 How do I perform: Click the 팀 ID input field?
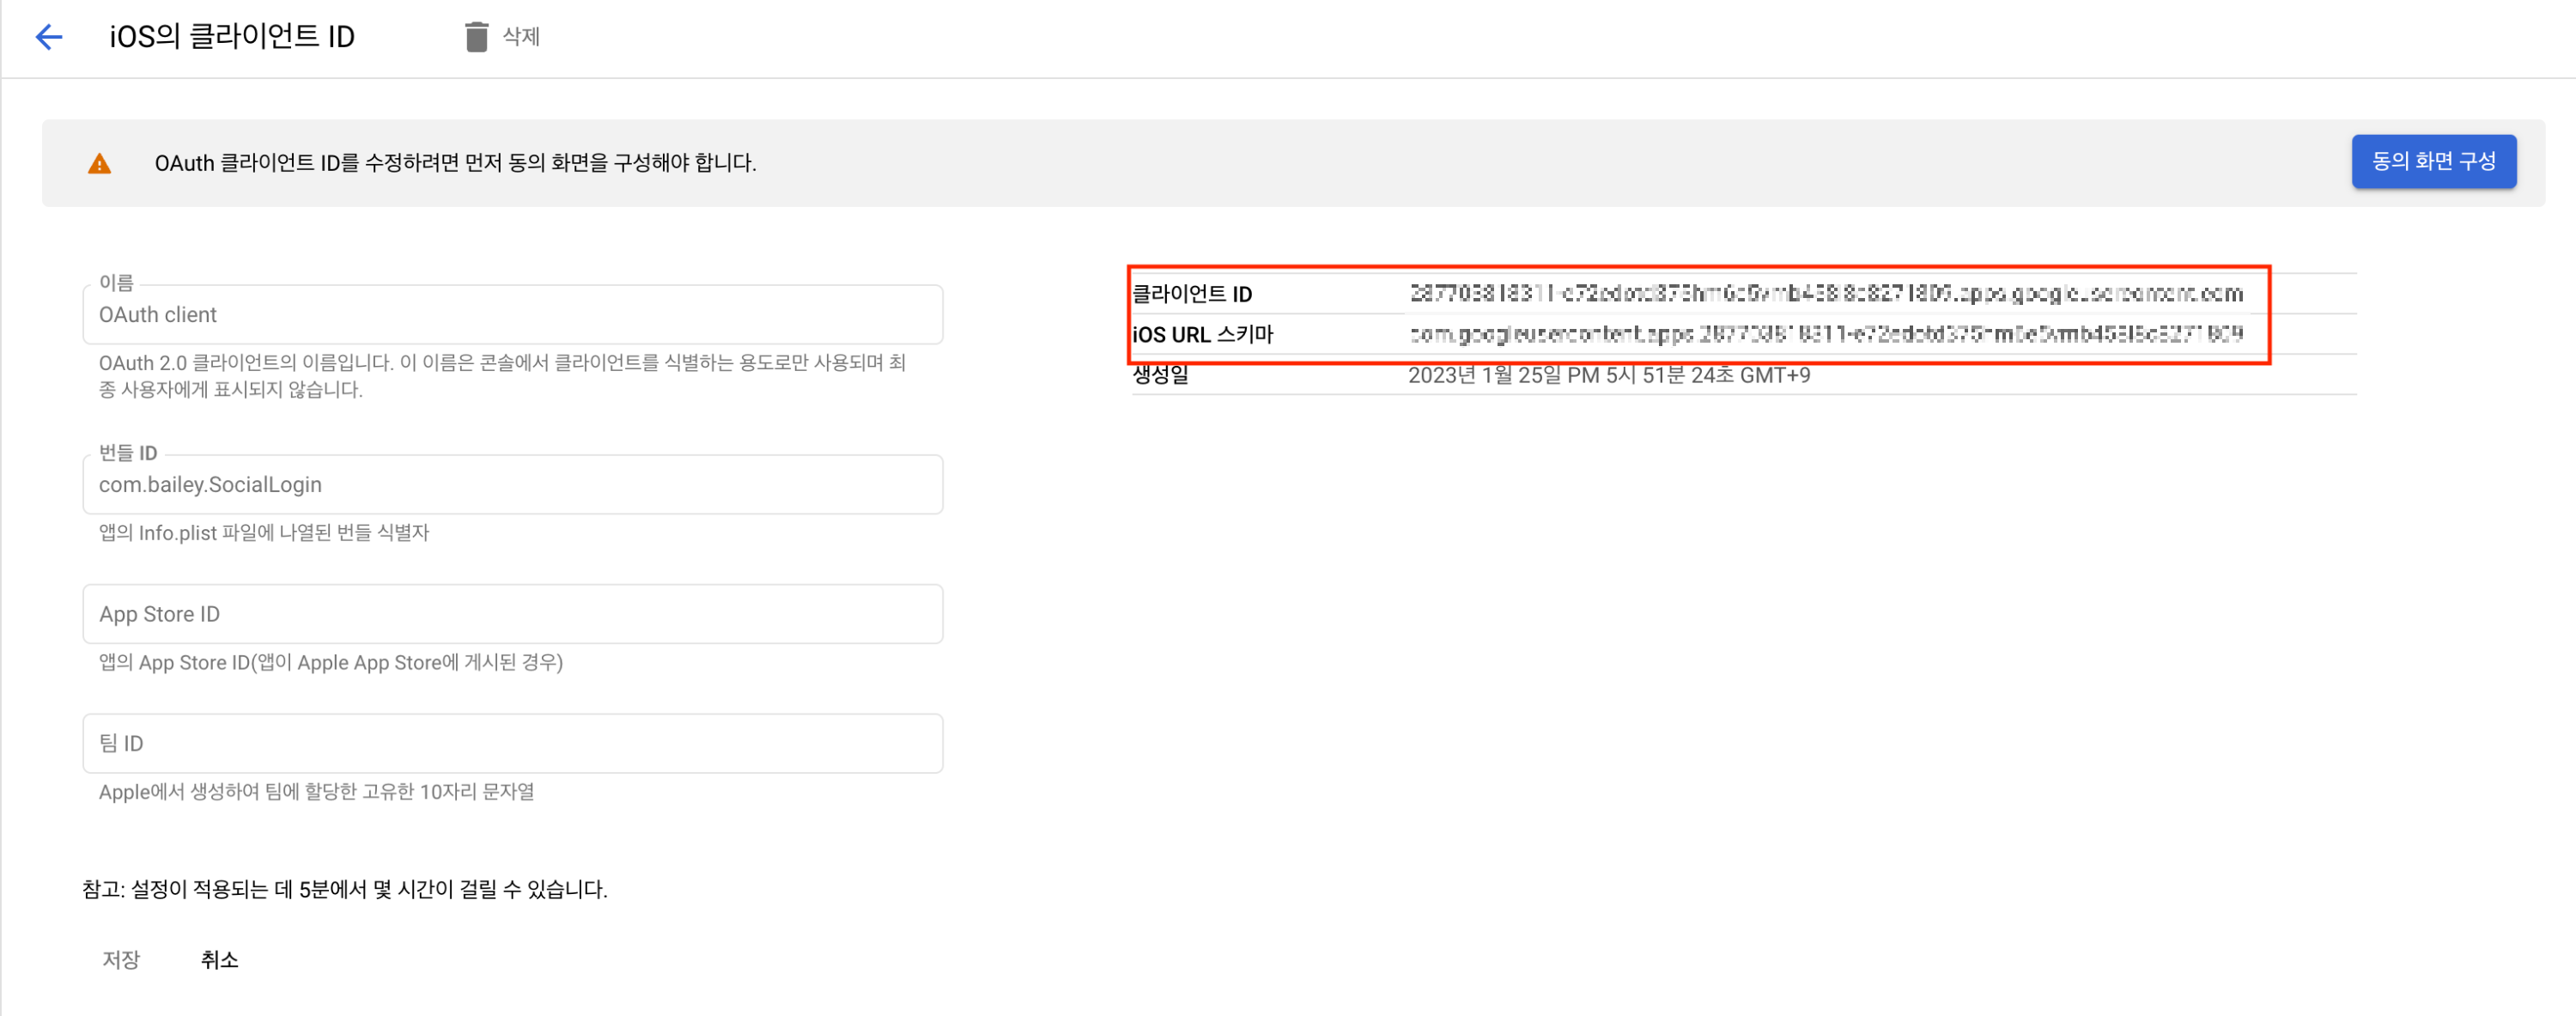(x=512, y=743)
